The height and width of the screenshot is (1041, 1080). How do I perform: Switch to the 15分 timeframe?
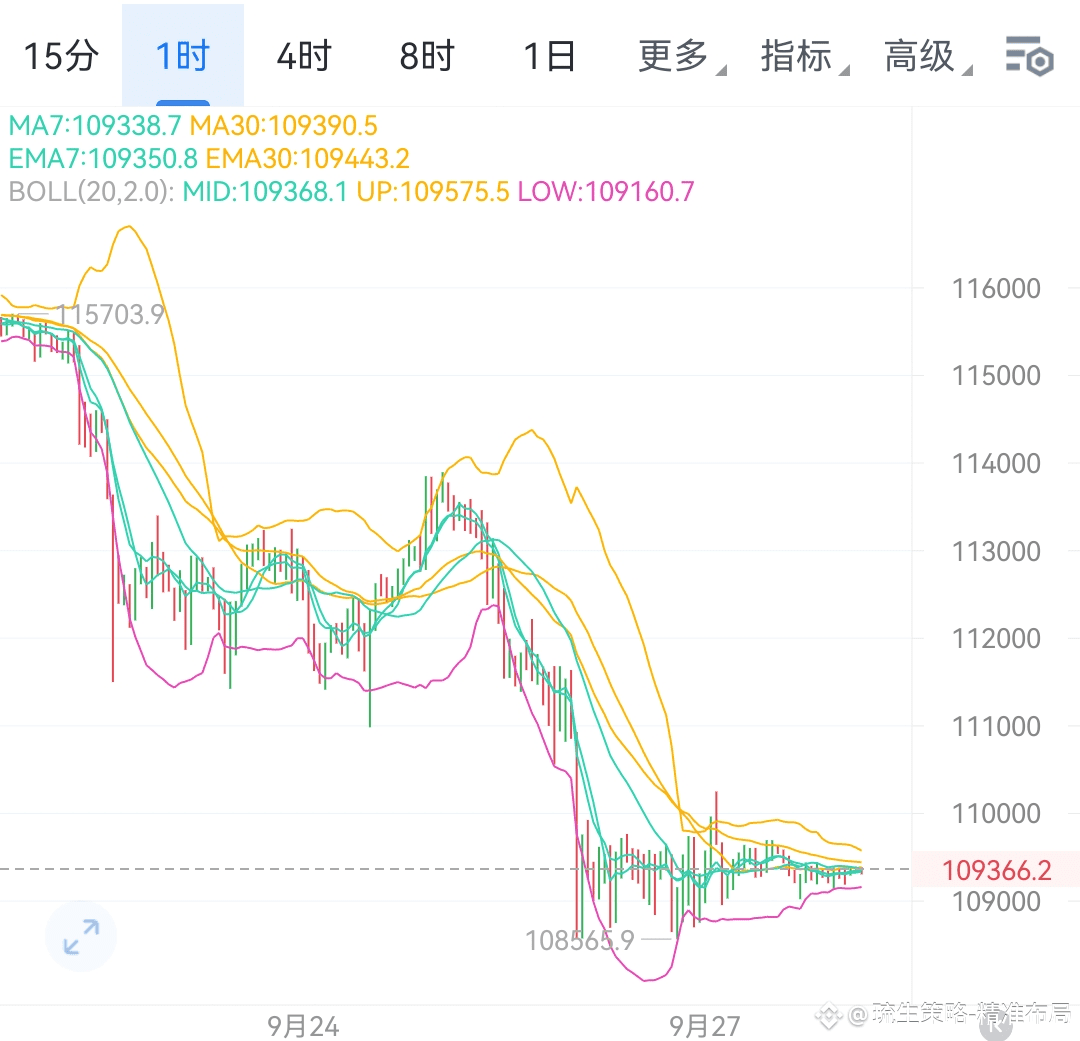(x=61, y=56)
